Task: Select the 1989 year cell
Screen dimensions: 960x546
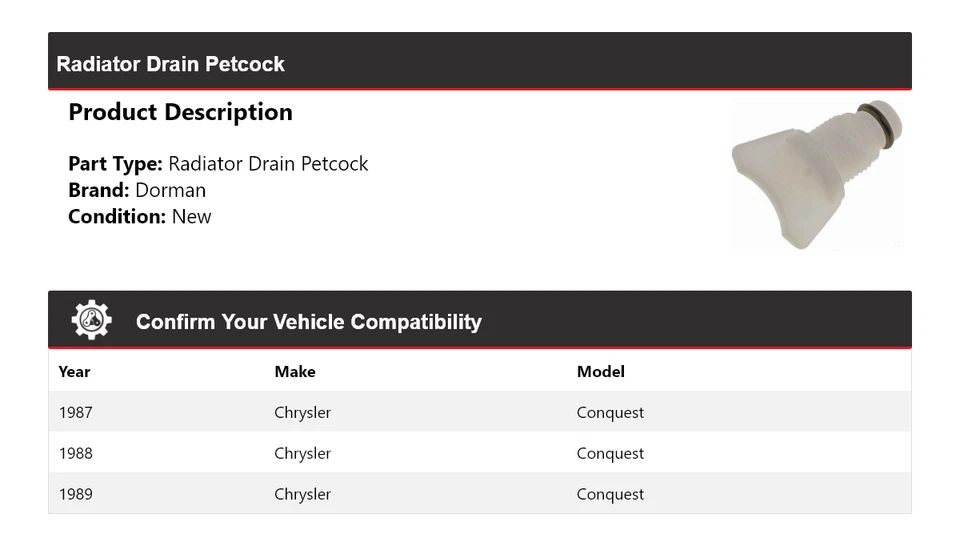Action: [76, 494]
